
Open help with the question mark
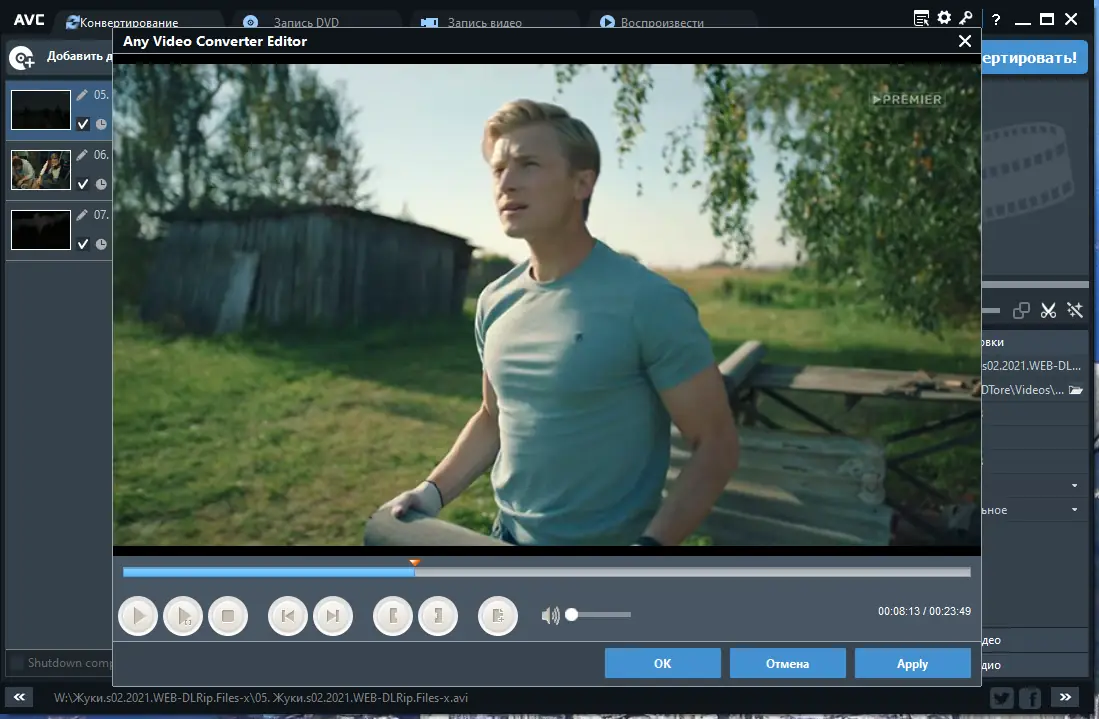coord(996,20)
